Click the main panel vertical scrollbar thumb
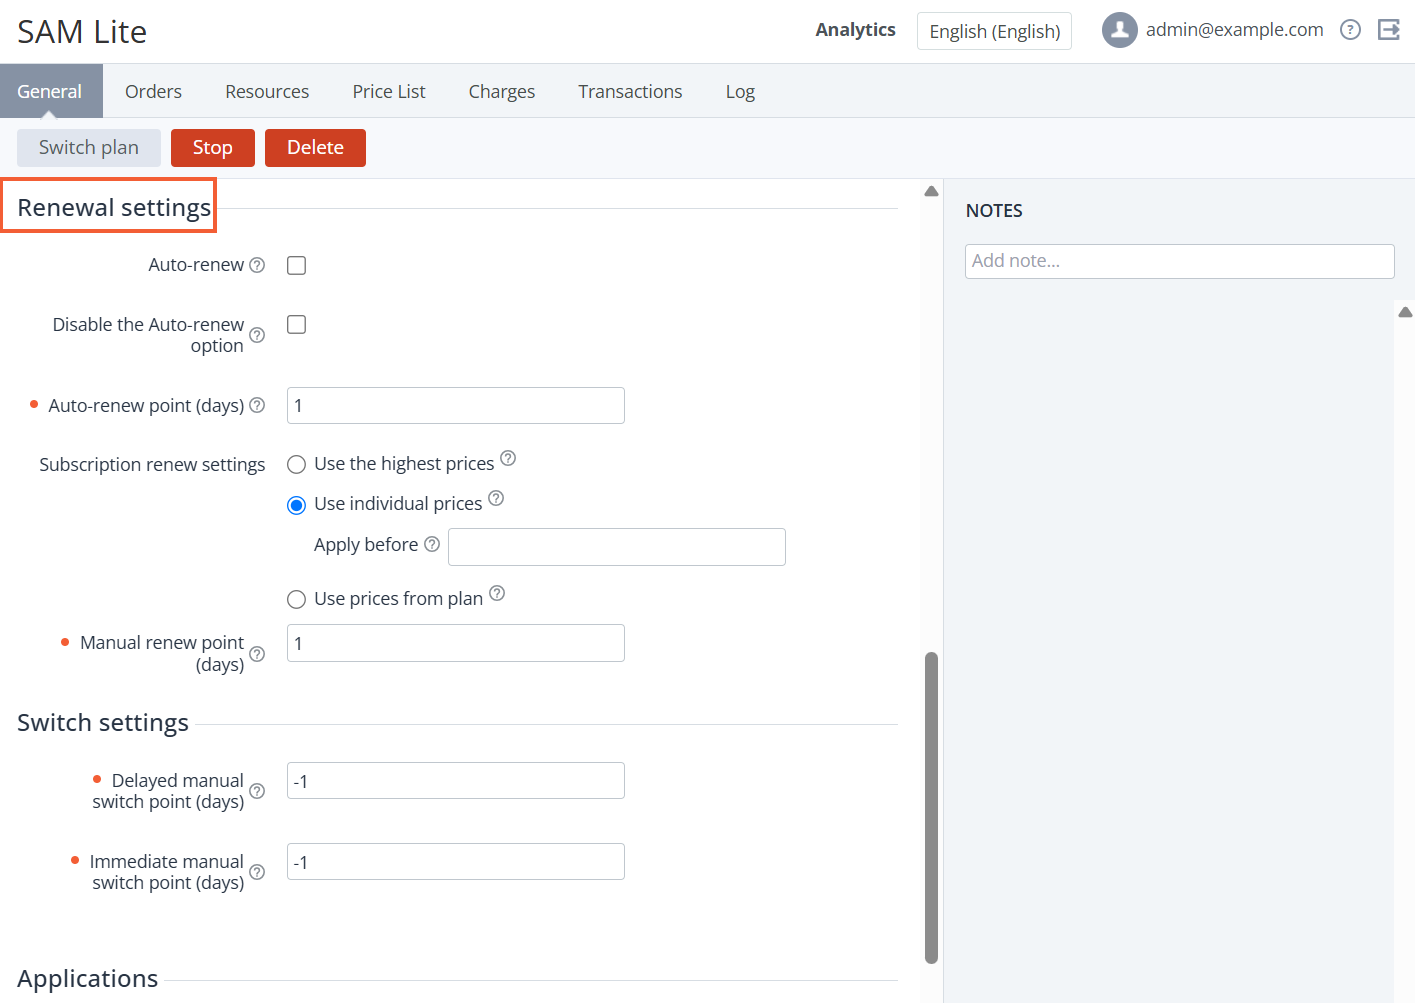1415x1003 pixels. [x=931, y=808]
